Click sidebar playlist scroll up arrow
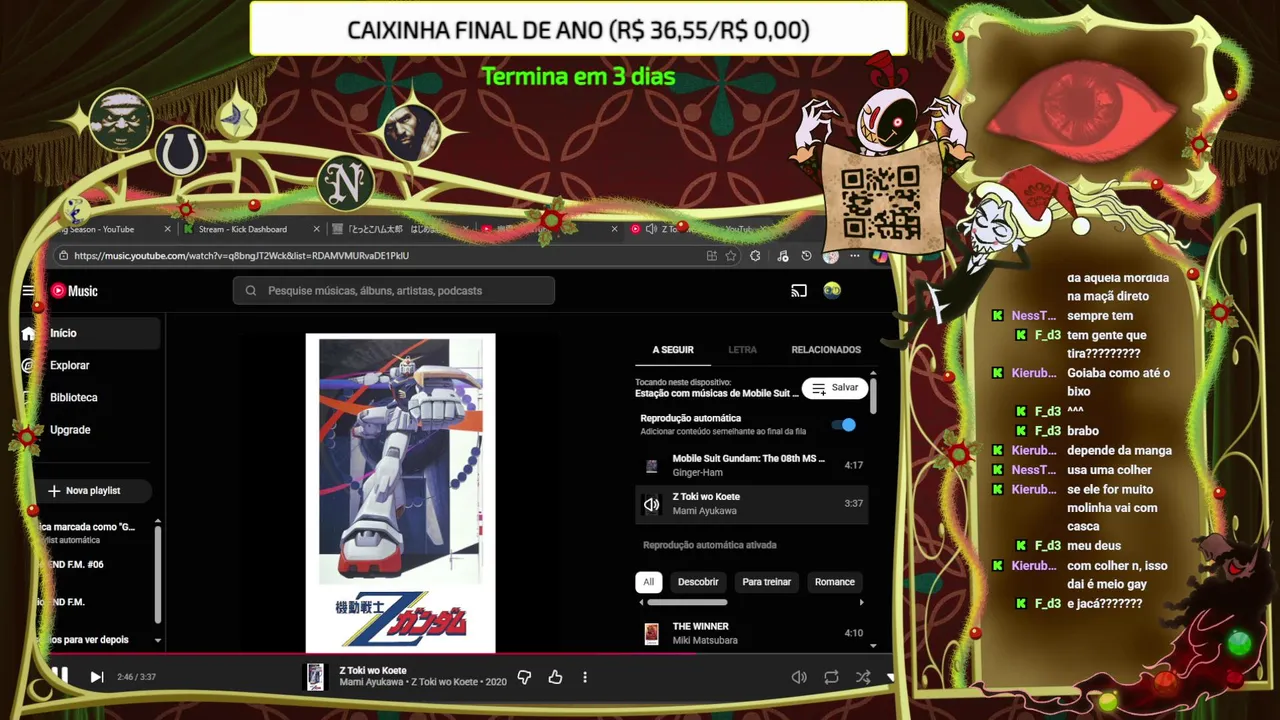Image resolution: width=1280 pixels, height=720 pixels. (x=157, y=522)
